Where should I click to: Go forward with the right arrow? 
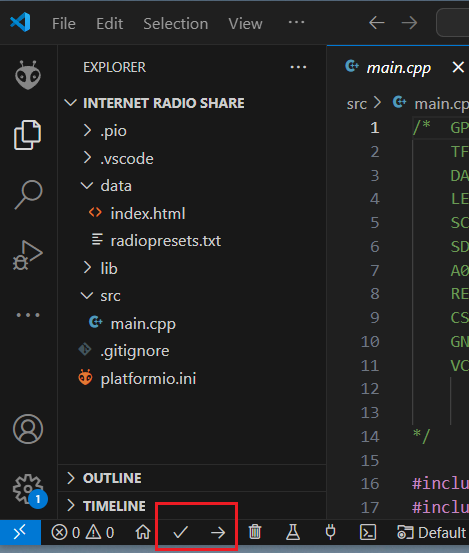point(409,23)
